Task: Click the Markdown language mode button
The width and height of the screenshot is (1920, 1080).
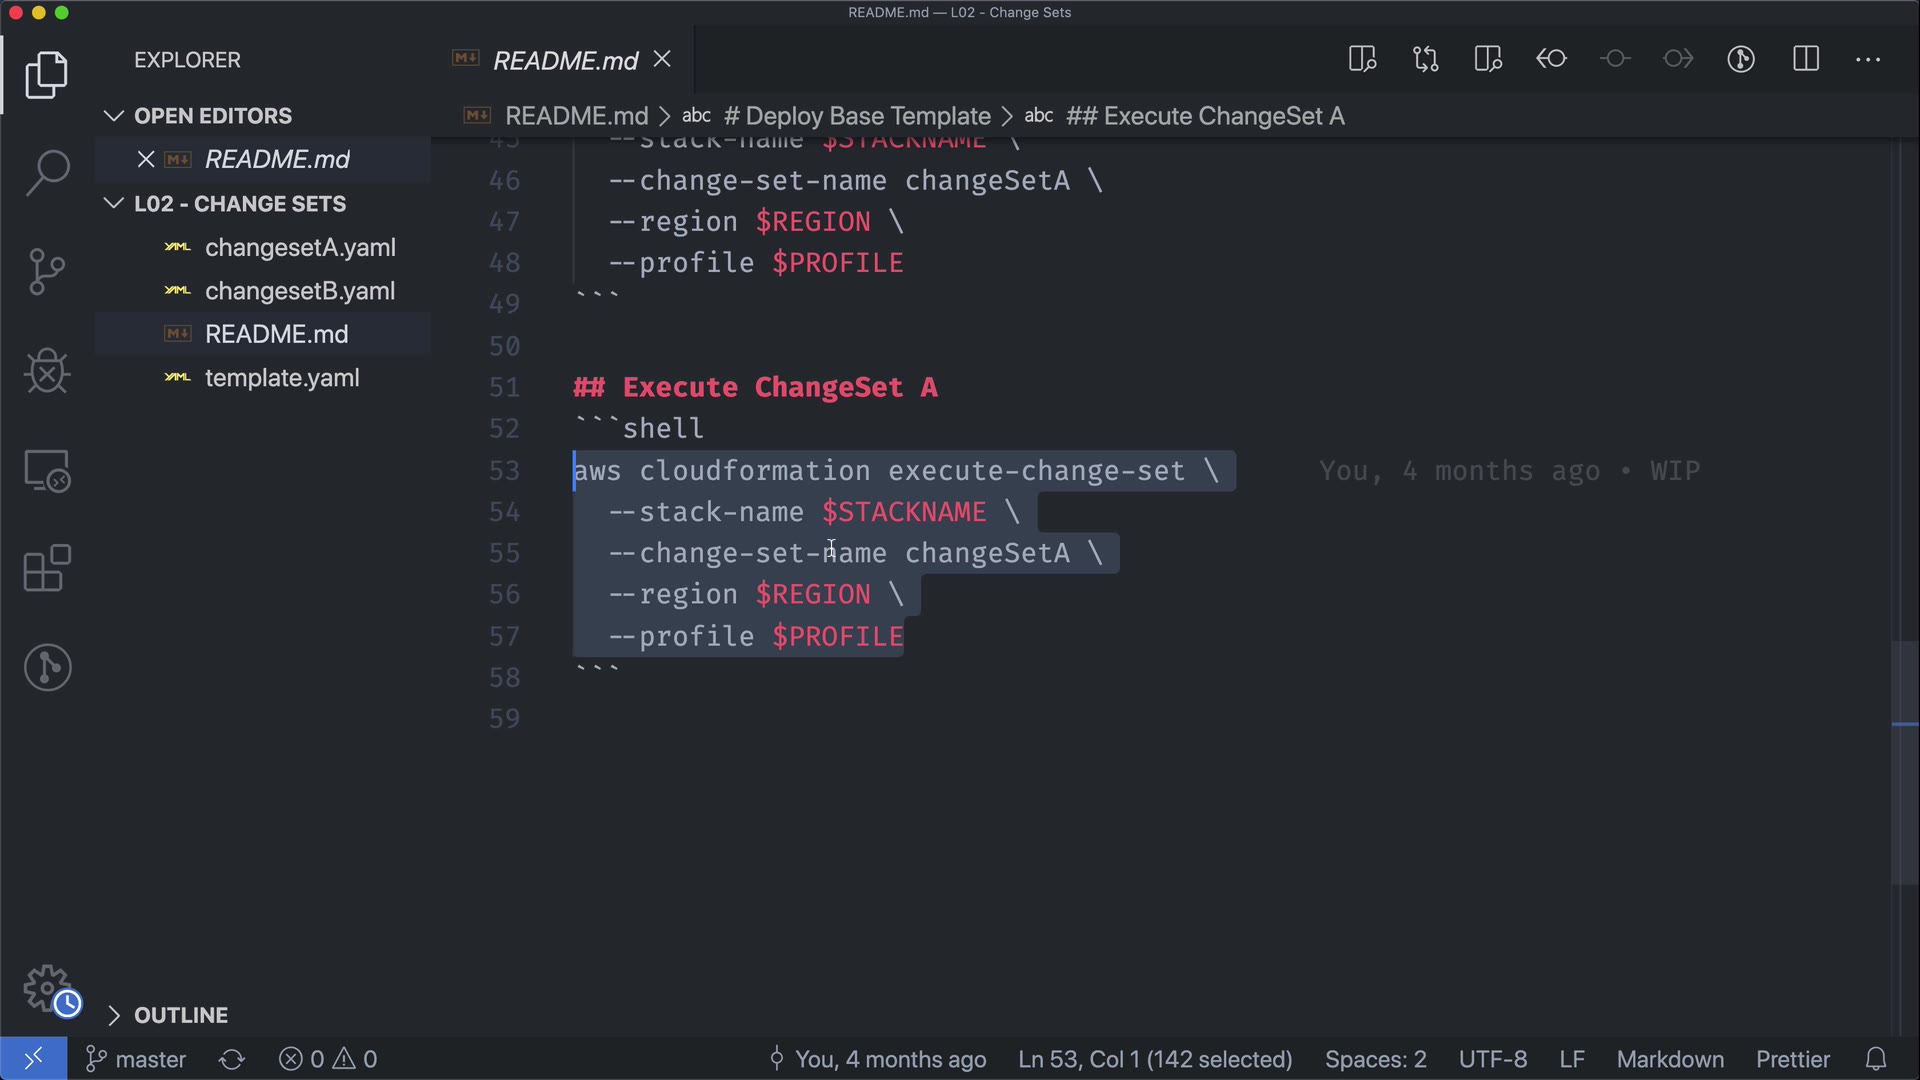Action: tap(1669, 1059)
